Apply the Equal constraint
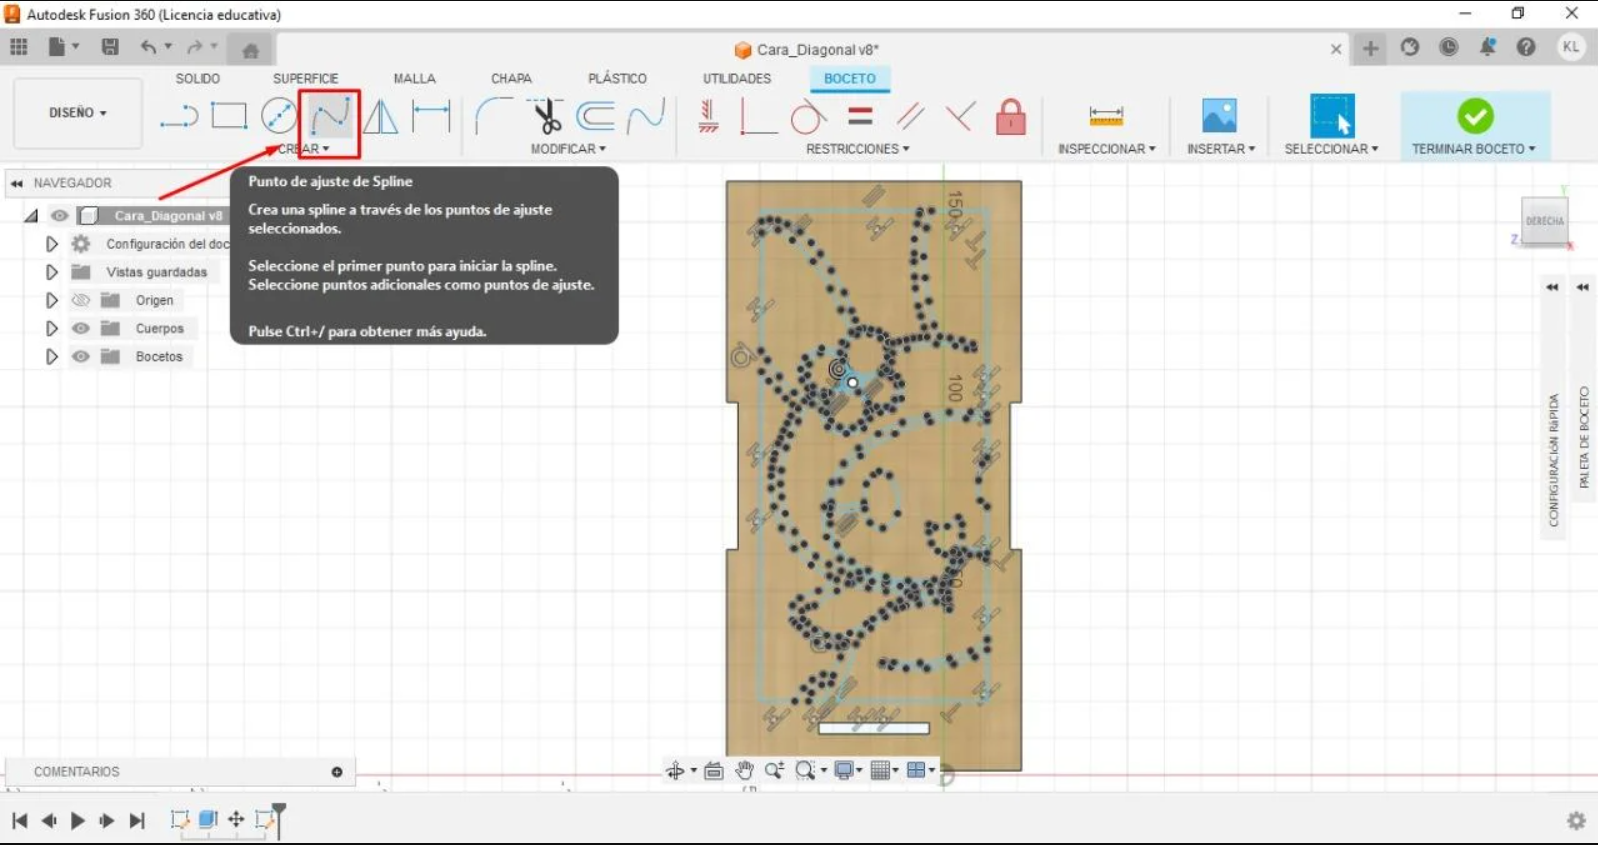Image resolution: width=1598 pixels, height=845 pixels. [860, 116]
